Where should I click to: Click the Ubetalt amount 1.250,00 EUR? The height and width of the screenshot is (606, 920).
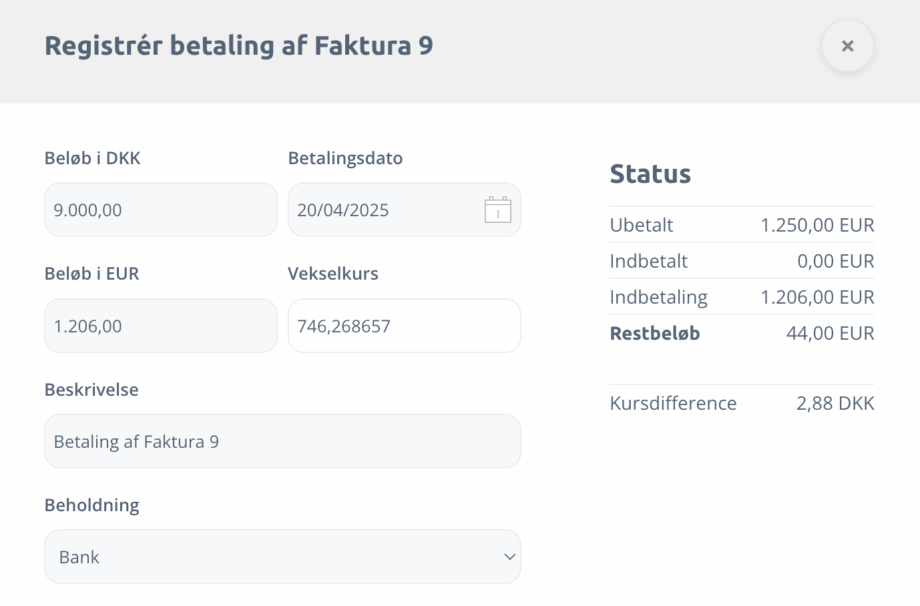coord(817,225)
